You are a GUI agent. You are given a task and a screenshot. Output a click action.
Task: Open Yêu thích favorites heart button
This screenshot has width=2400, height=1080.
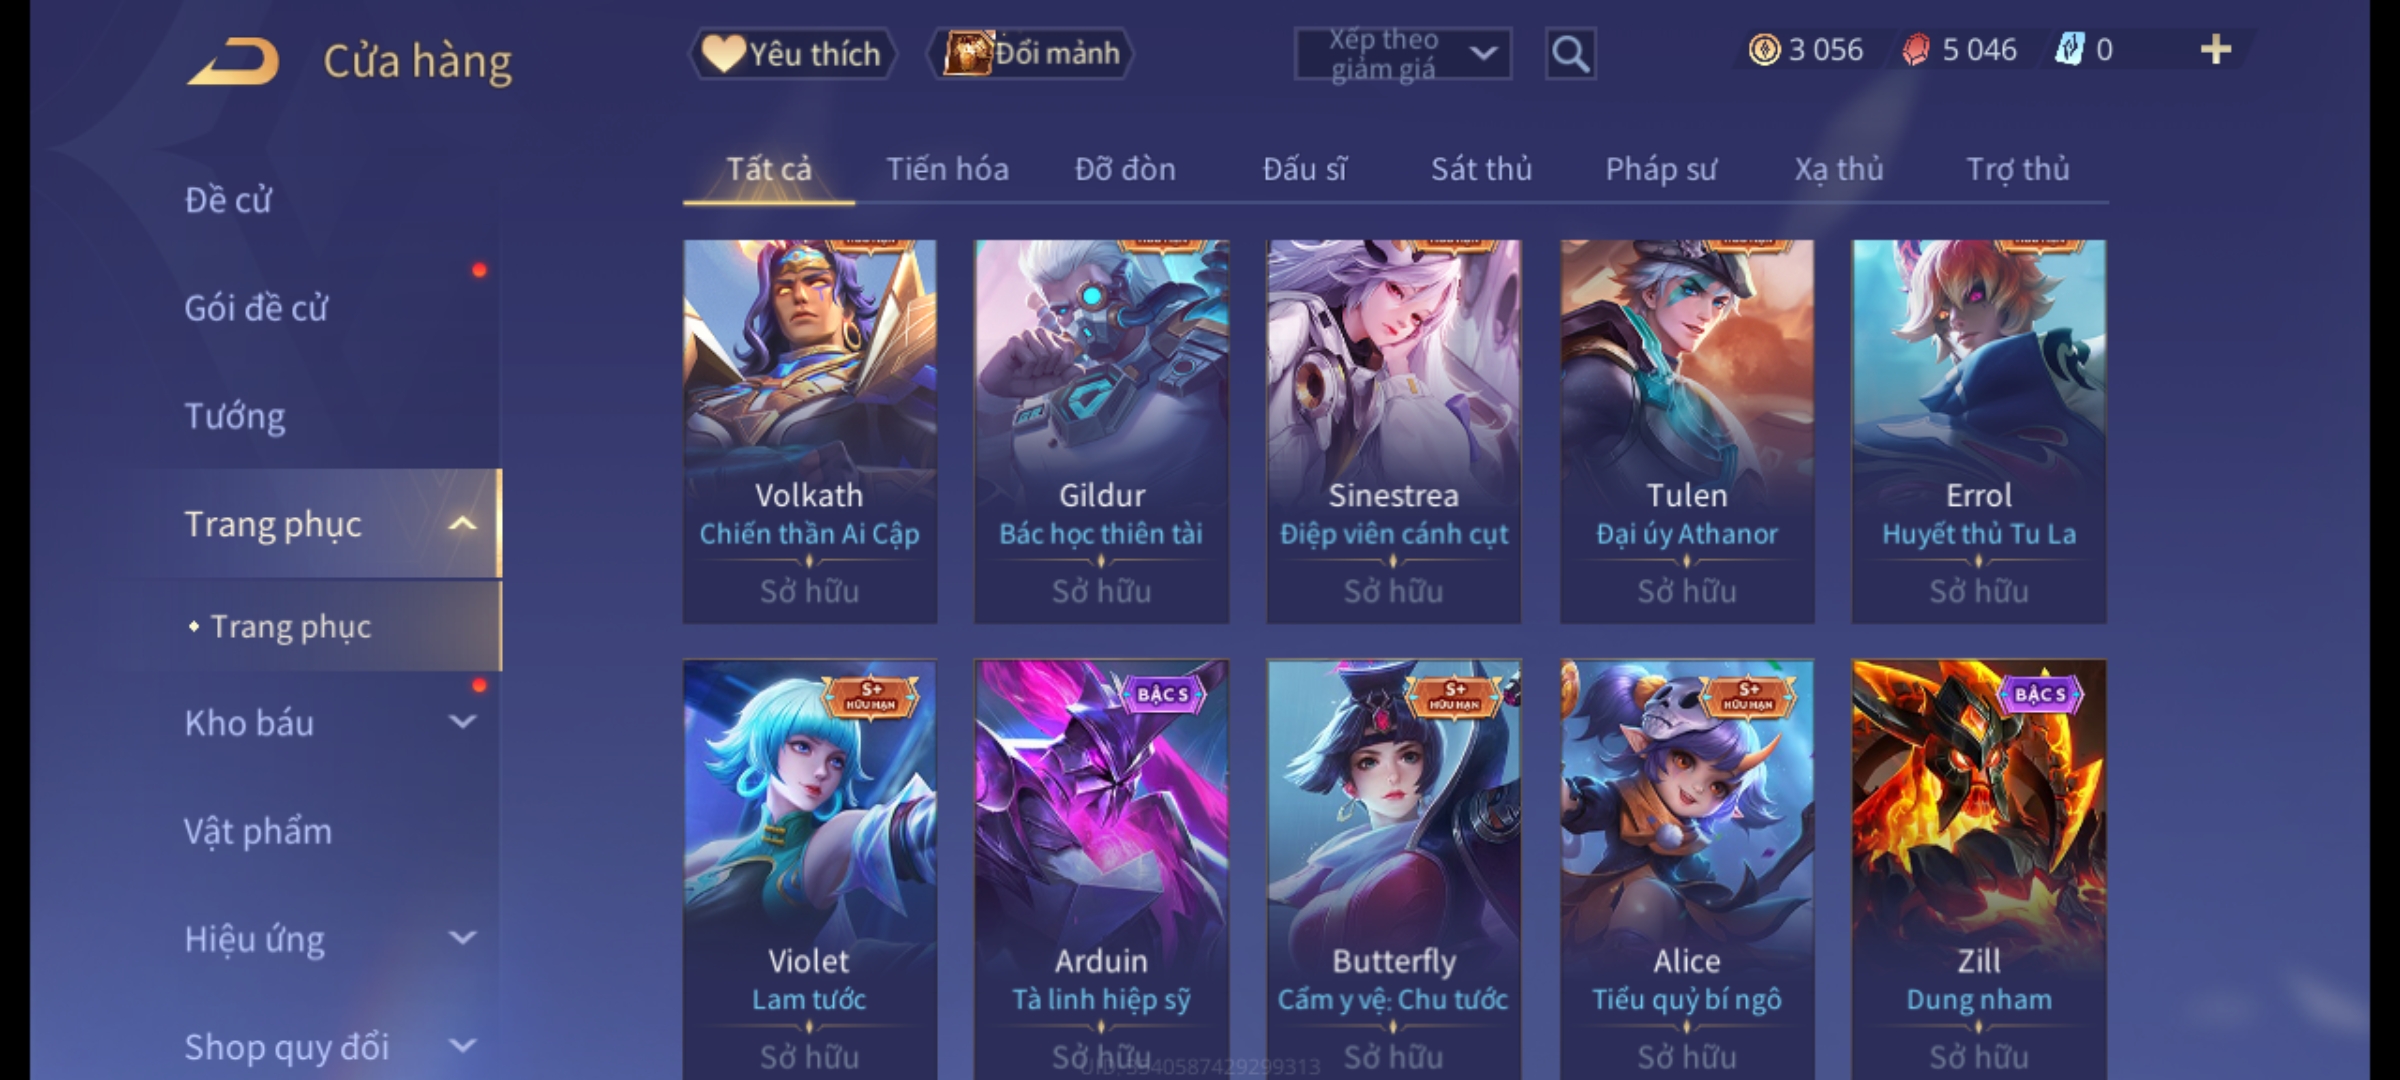click(x=792, y=54)
